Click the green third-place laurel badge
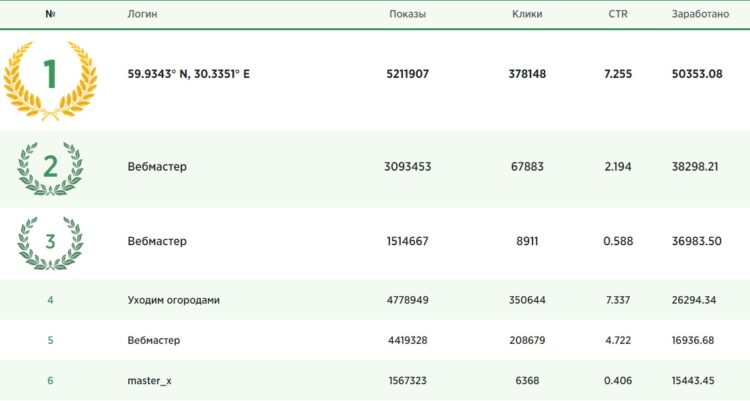Viewport: 750px width, 401px height. click(50, 242)
